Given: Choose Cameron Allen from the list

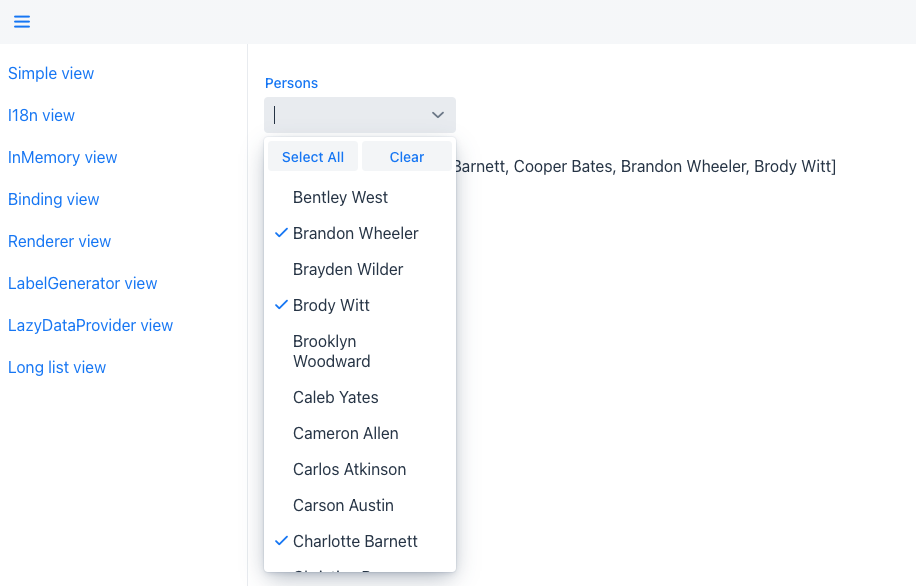Looking at the screenshot, I should [x=345, y=433].
